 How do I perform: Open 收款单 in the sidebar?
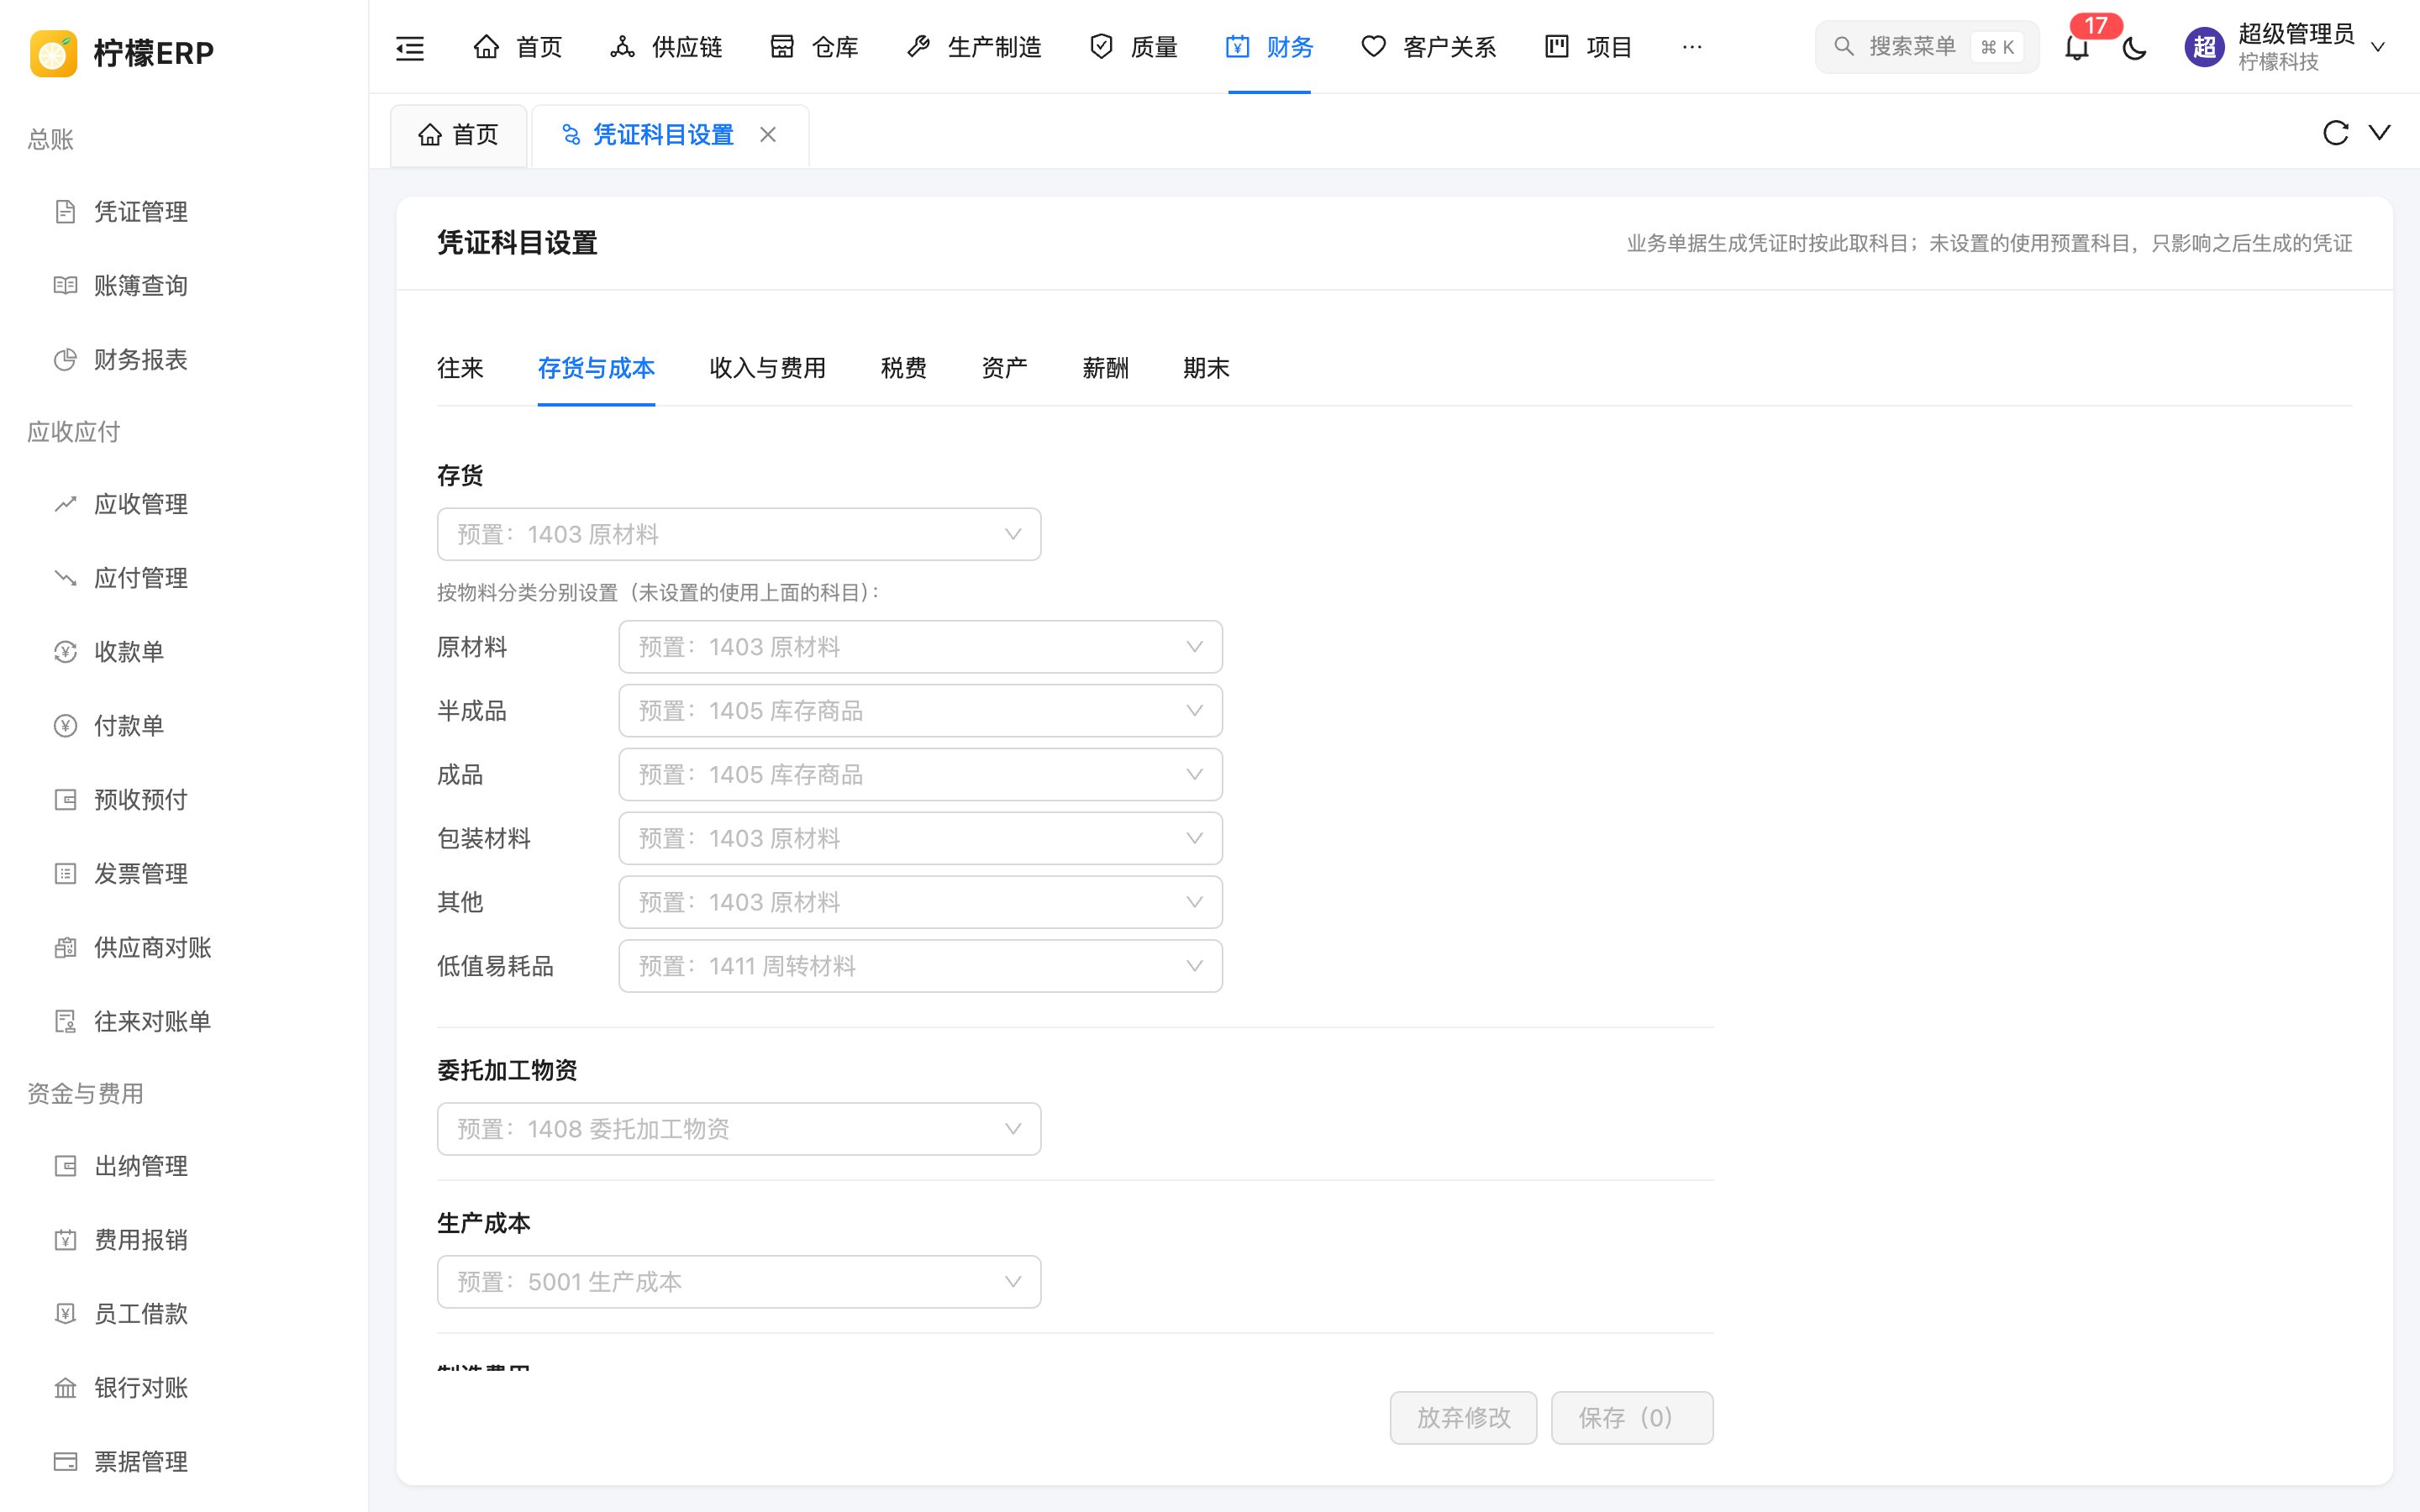(129, 652)
